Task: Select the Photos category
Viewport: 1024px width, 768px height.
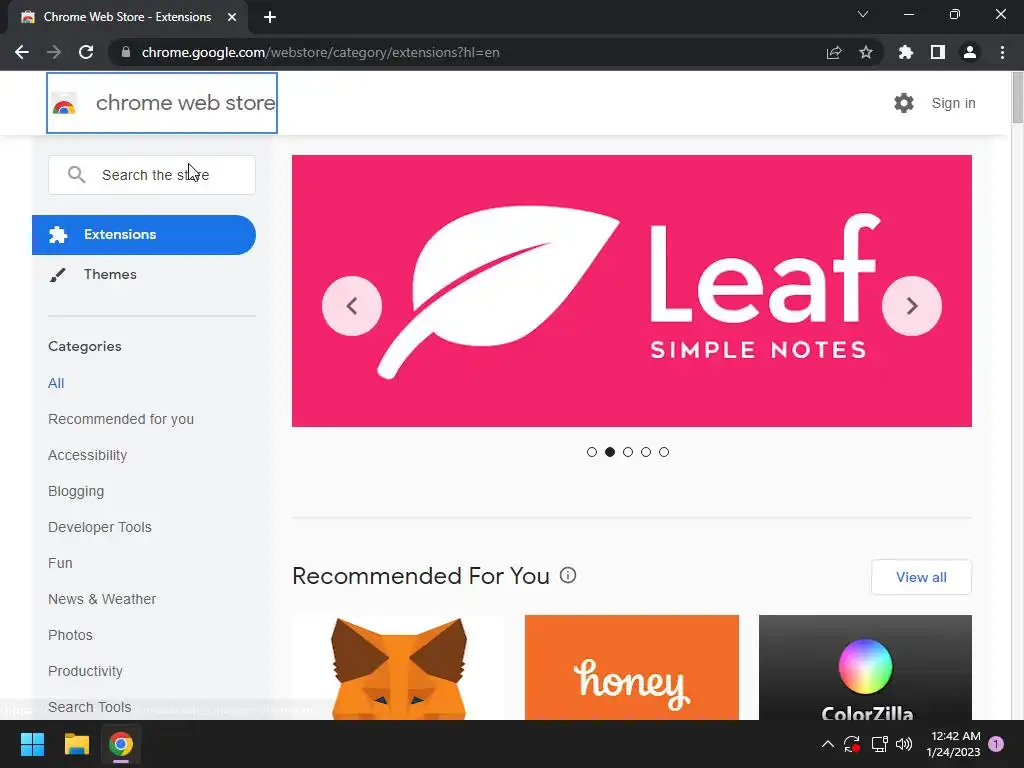Action: [x=71, y=635]
